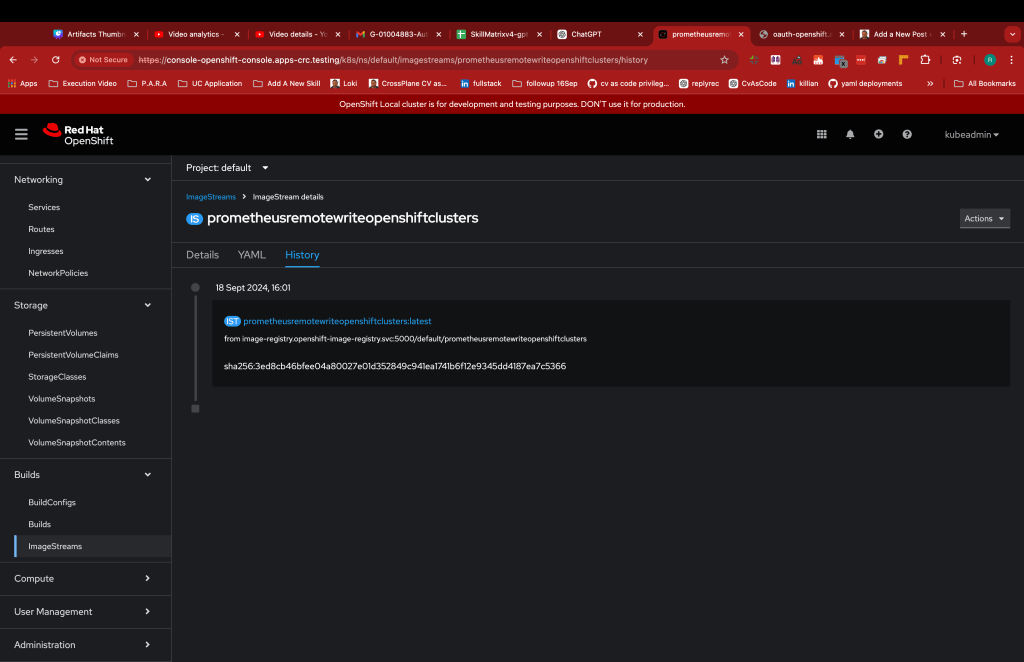Open a new browser tab
The image size is (1024, 662).
click(964, 34)
